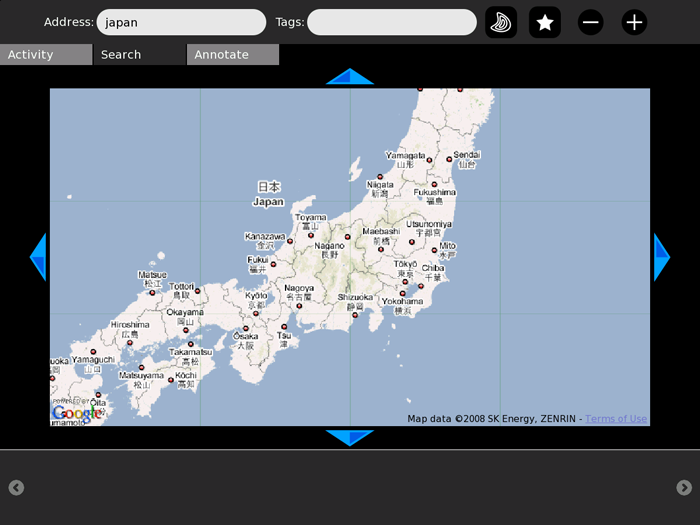
Task: Switch to the Activity tab
Action: [46, 55]
